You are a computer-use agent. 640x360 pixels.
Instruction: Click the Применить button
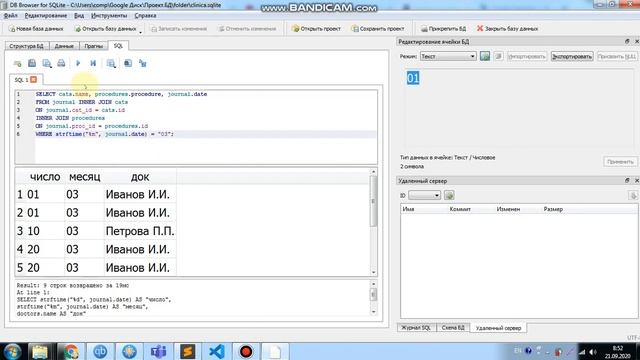[x=620, y=162]
